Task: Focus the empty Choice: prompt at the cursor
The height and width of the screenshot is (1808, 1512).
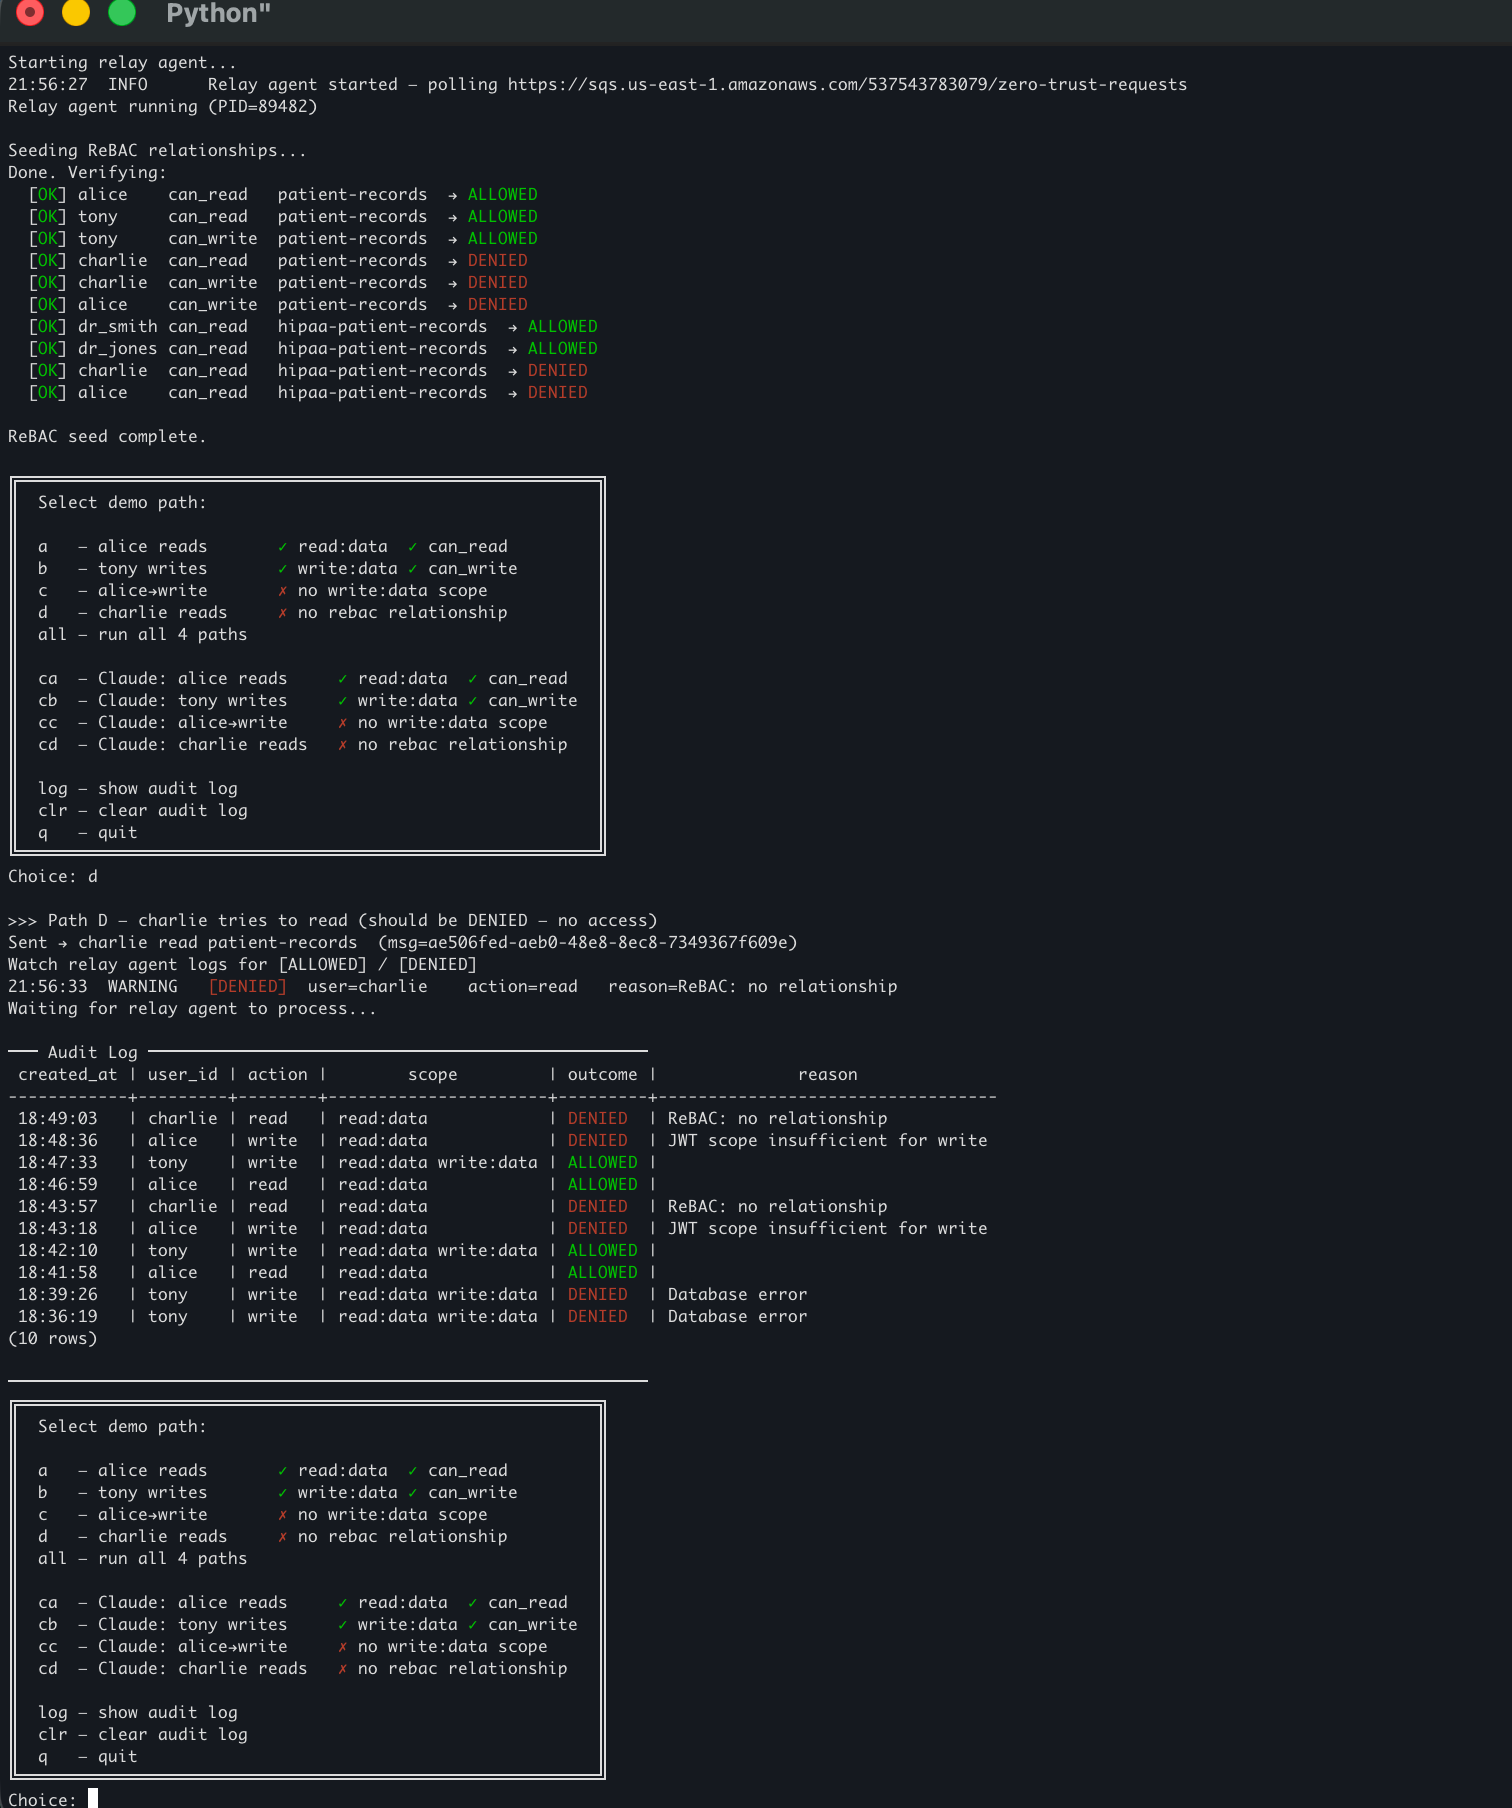Action: (x=93, y=1799)
